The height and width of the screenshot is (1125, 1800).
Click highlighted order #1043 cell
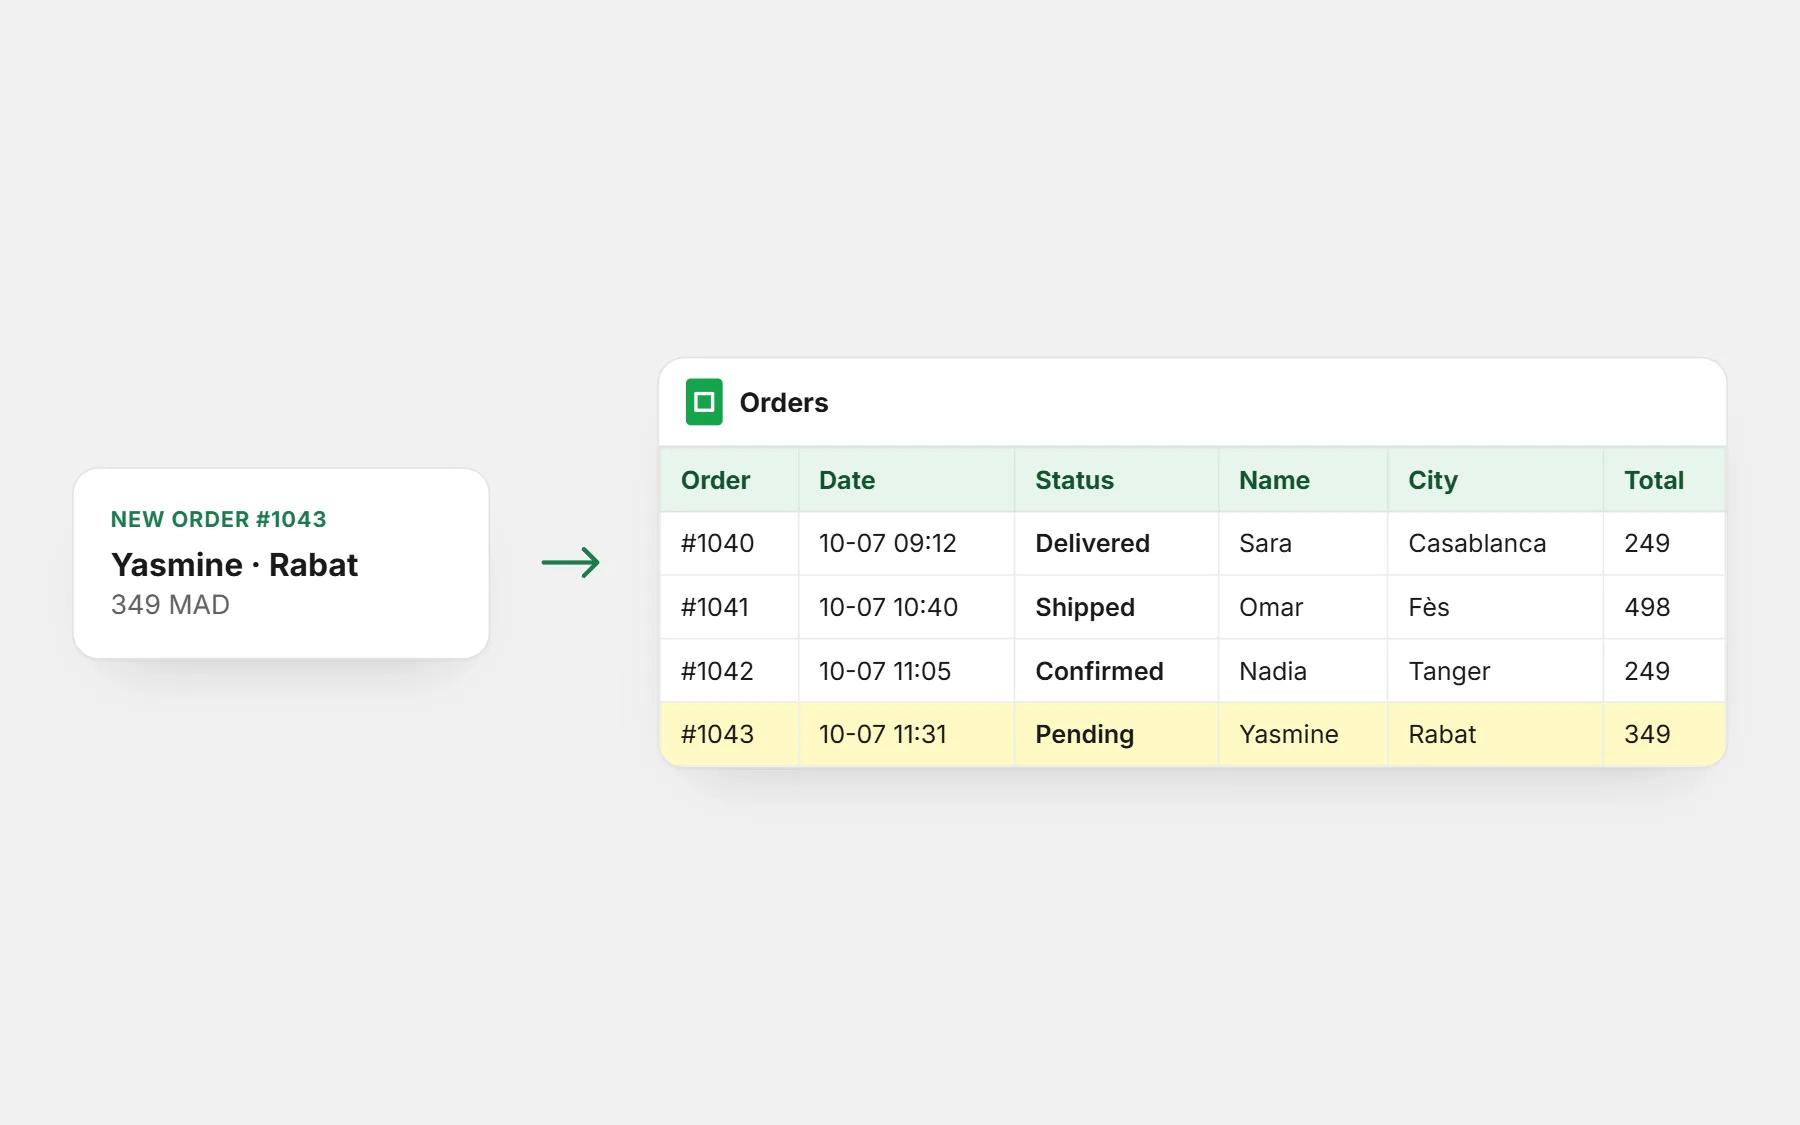pyautogui.click(x=729, y=734)
